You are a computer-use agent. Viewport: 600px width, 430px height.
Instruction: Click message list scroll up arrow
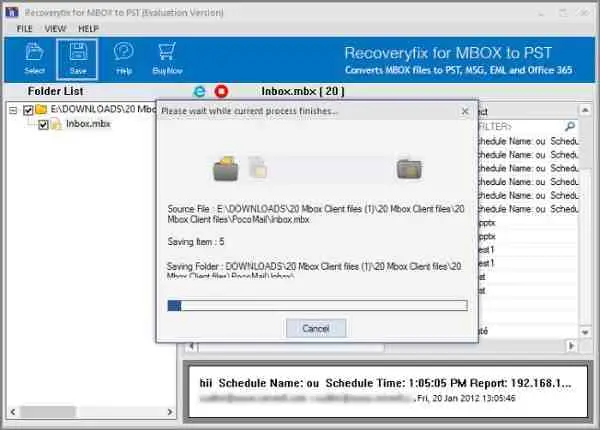point(585,111)
